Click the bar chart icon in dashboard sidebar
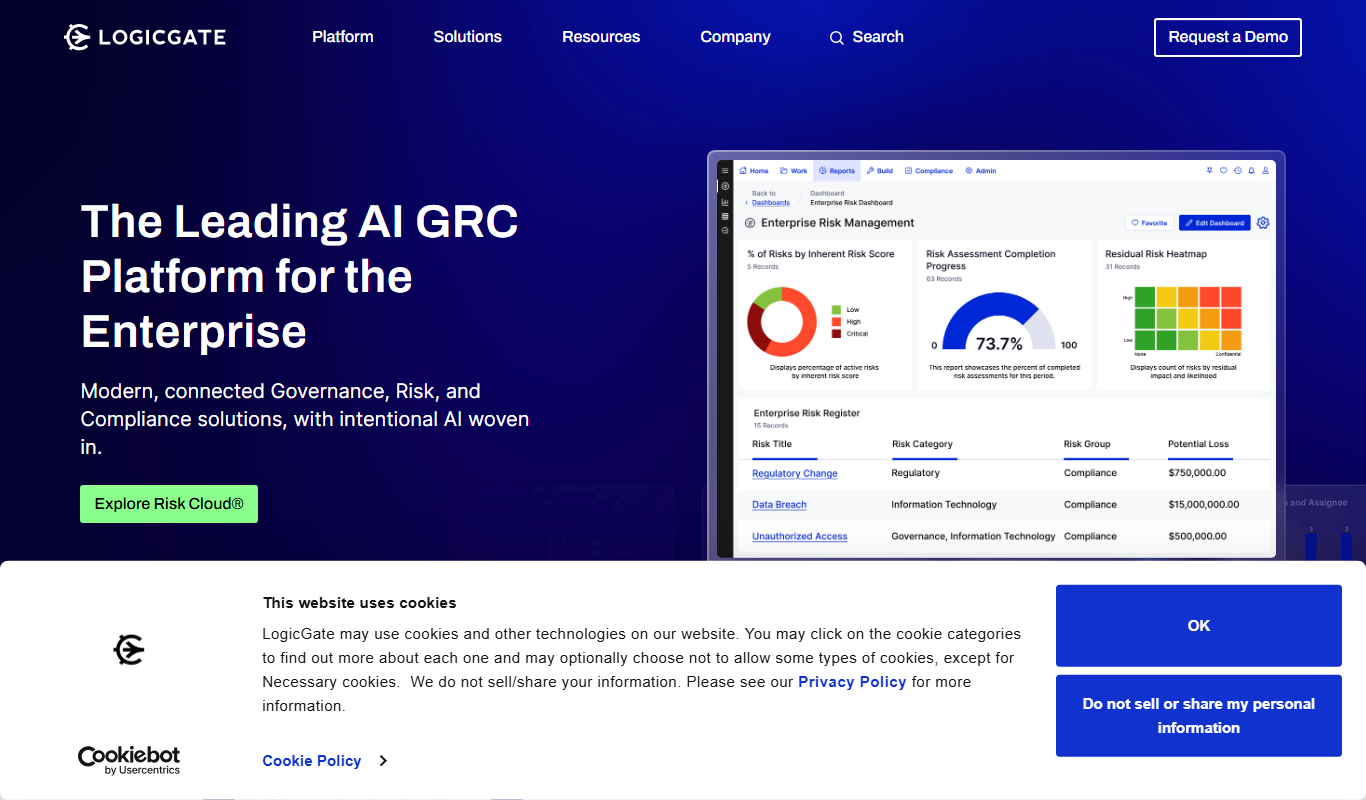The width and height of the screenshot is (1366, 800). tap(725, 202)
